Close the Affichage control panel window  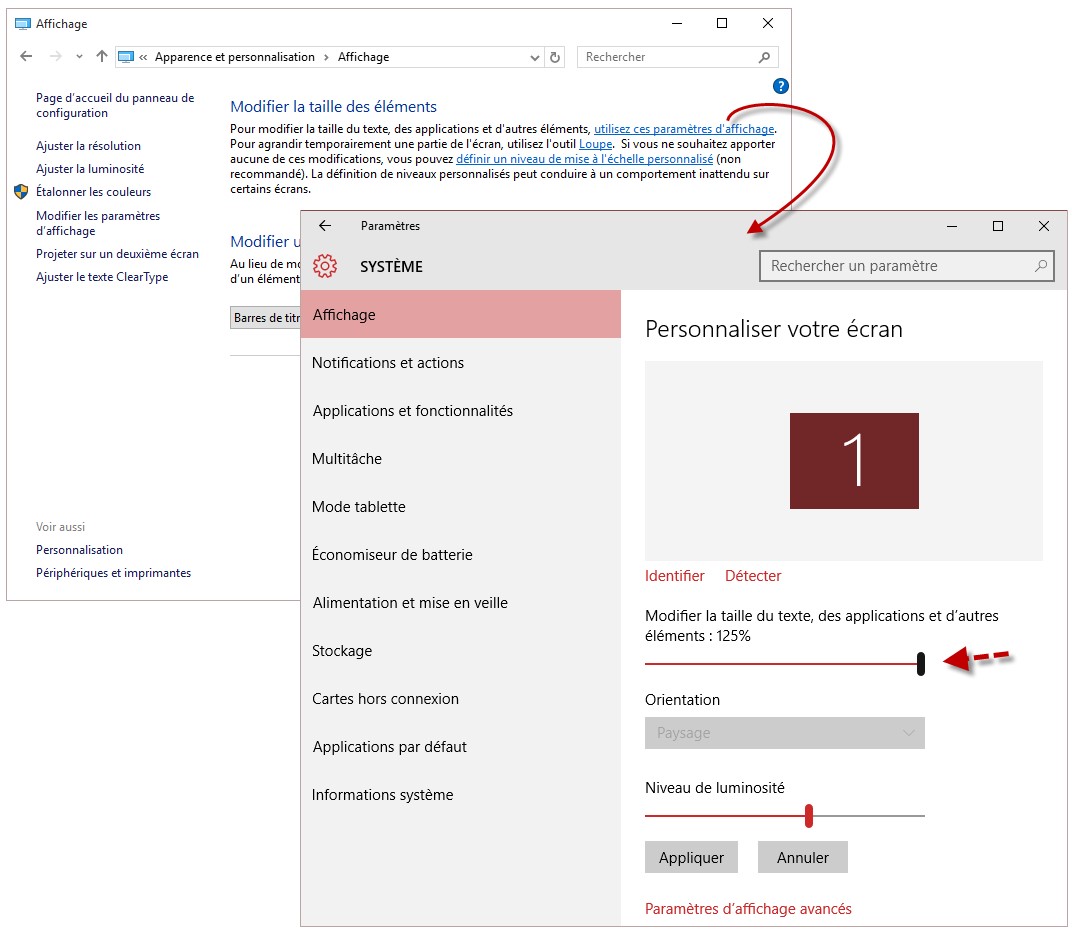tap(768, 23)
